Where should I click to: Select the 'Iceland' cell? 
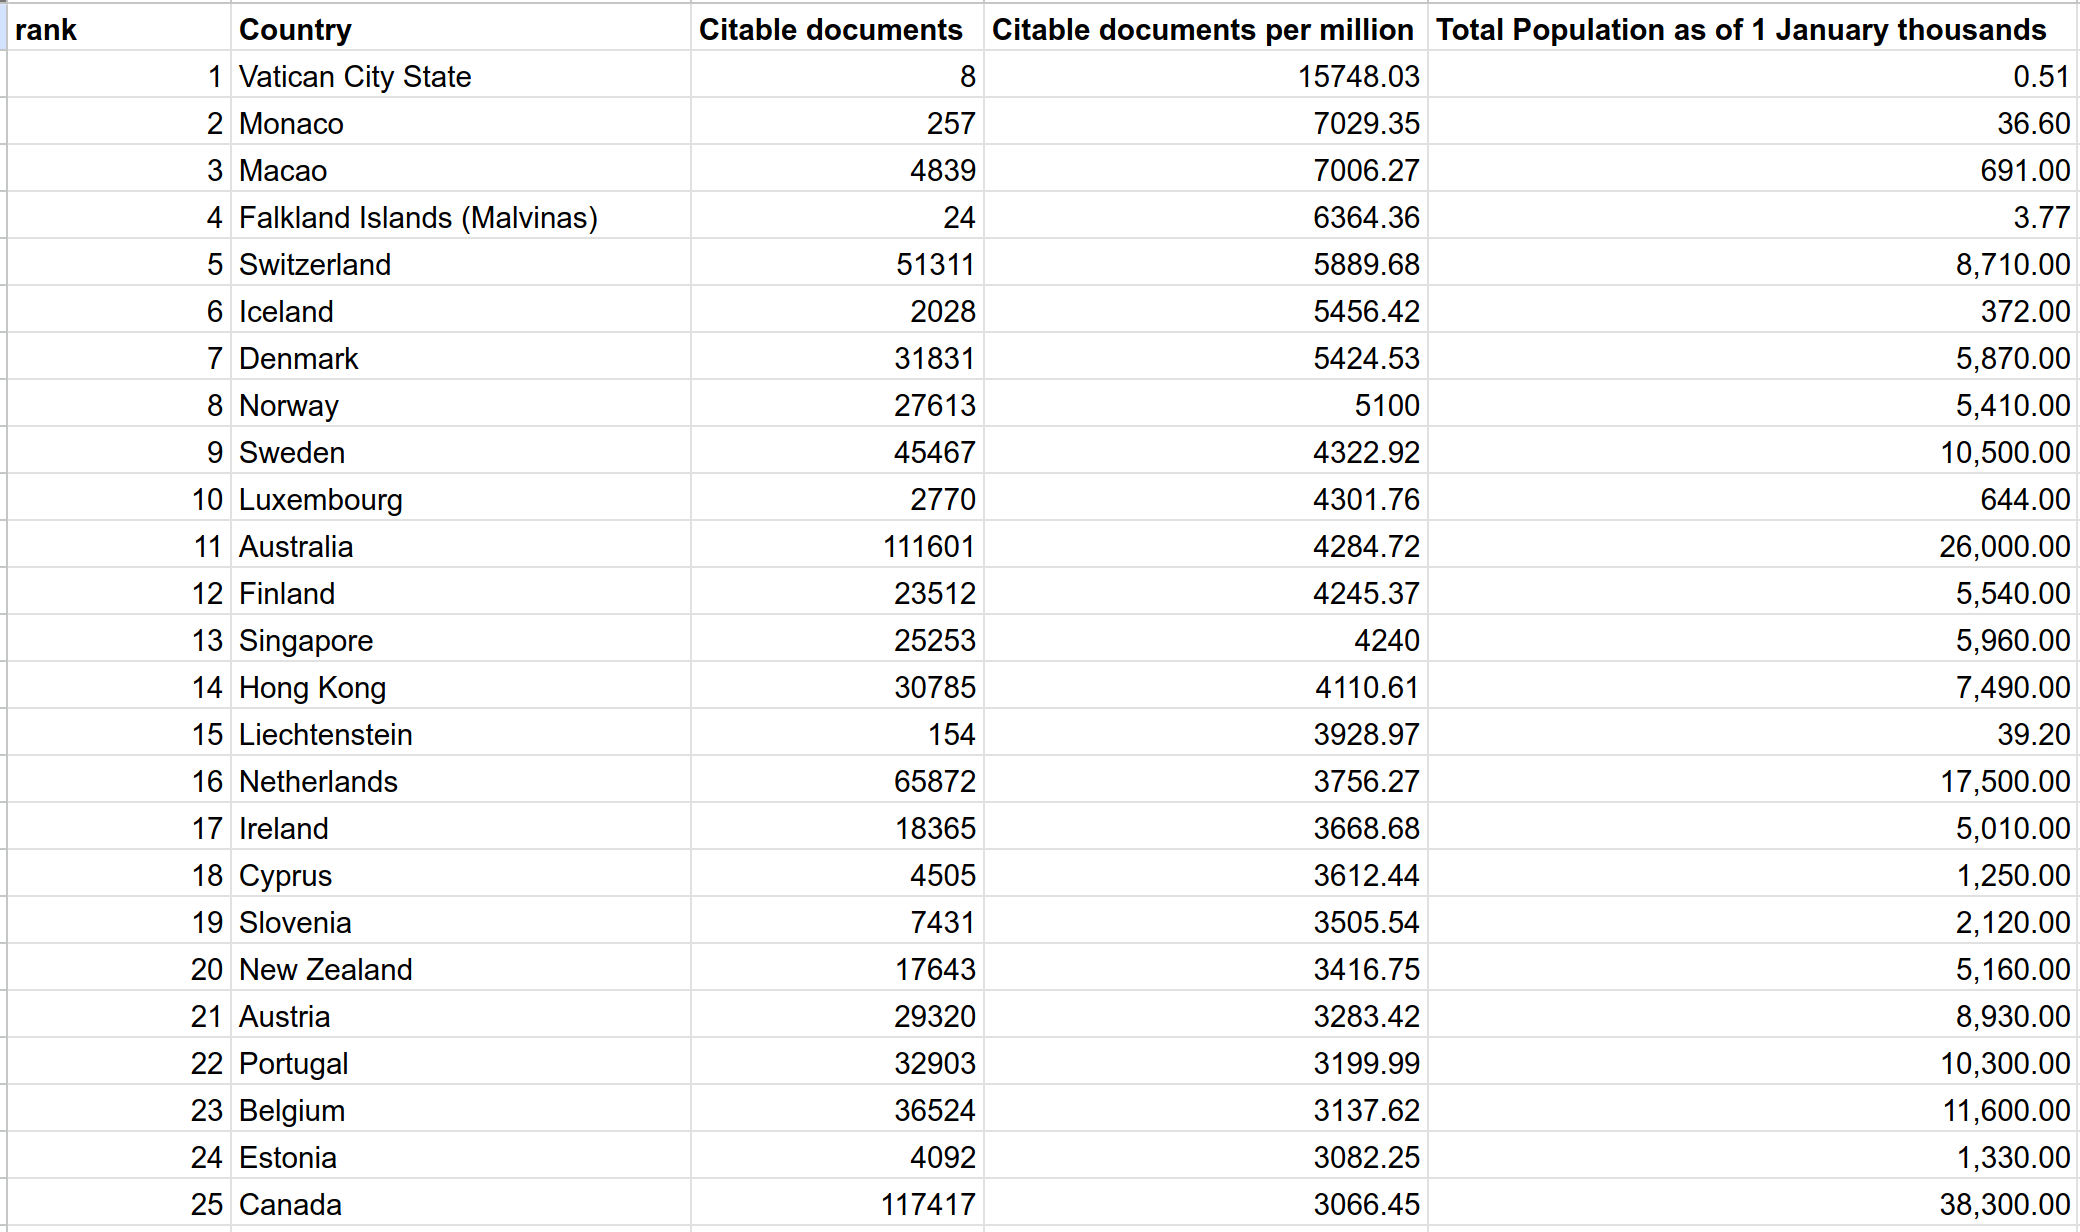(460, 310)
